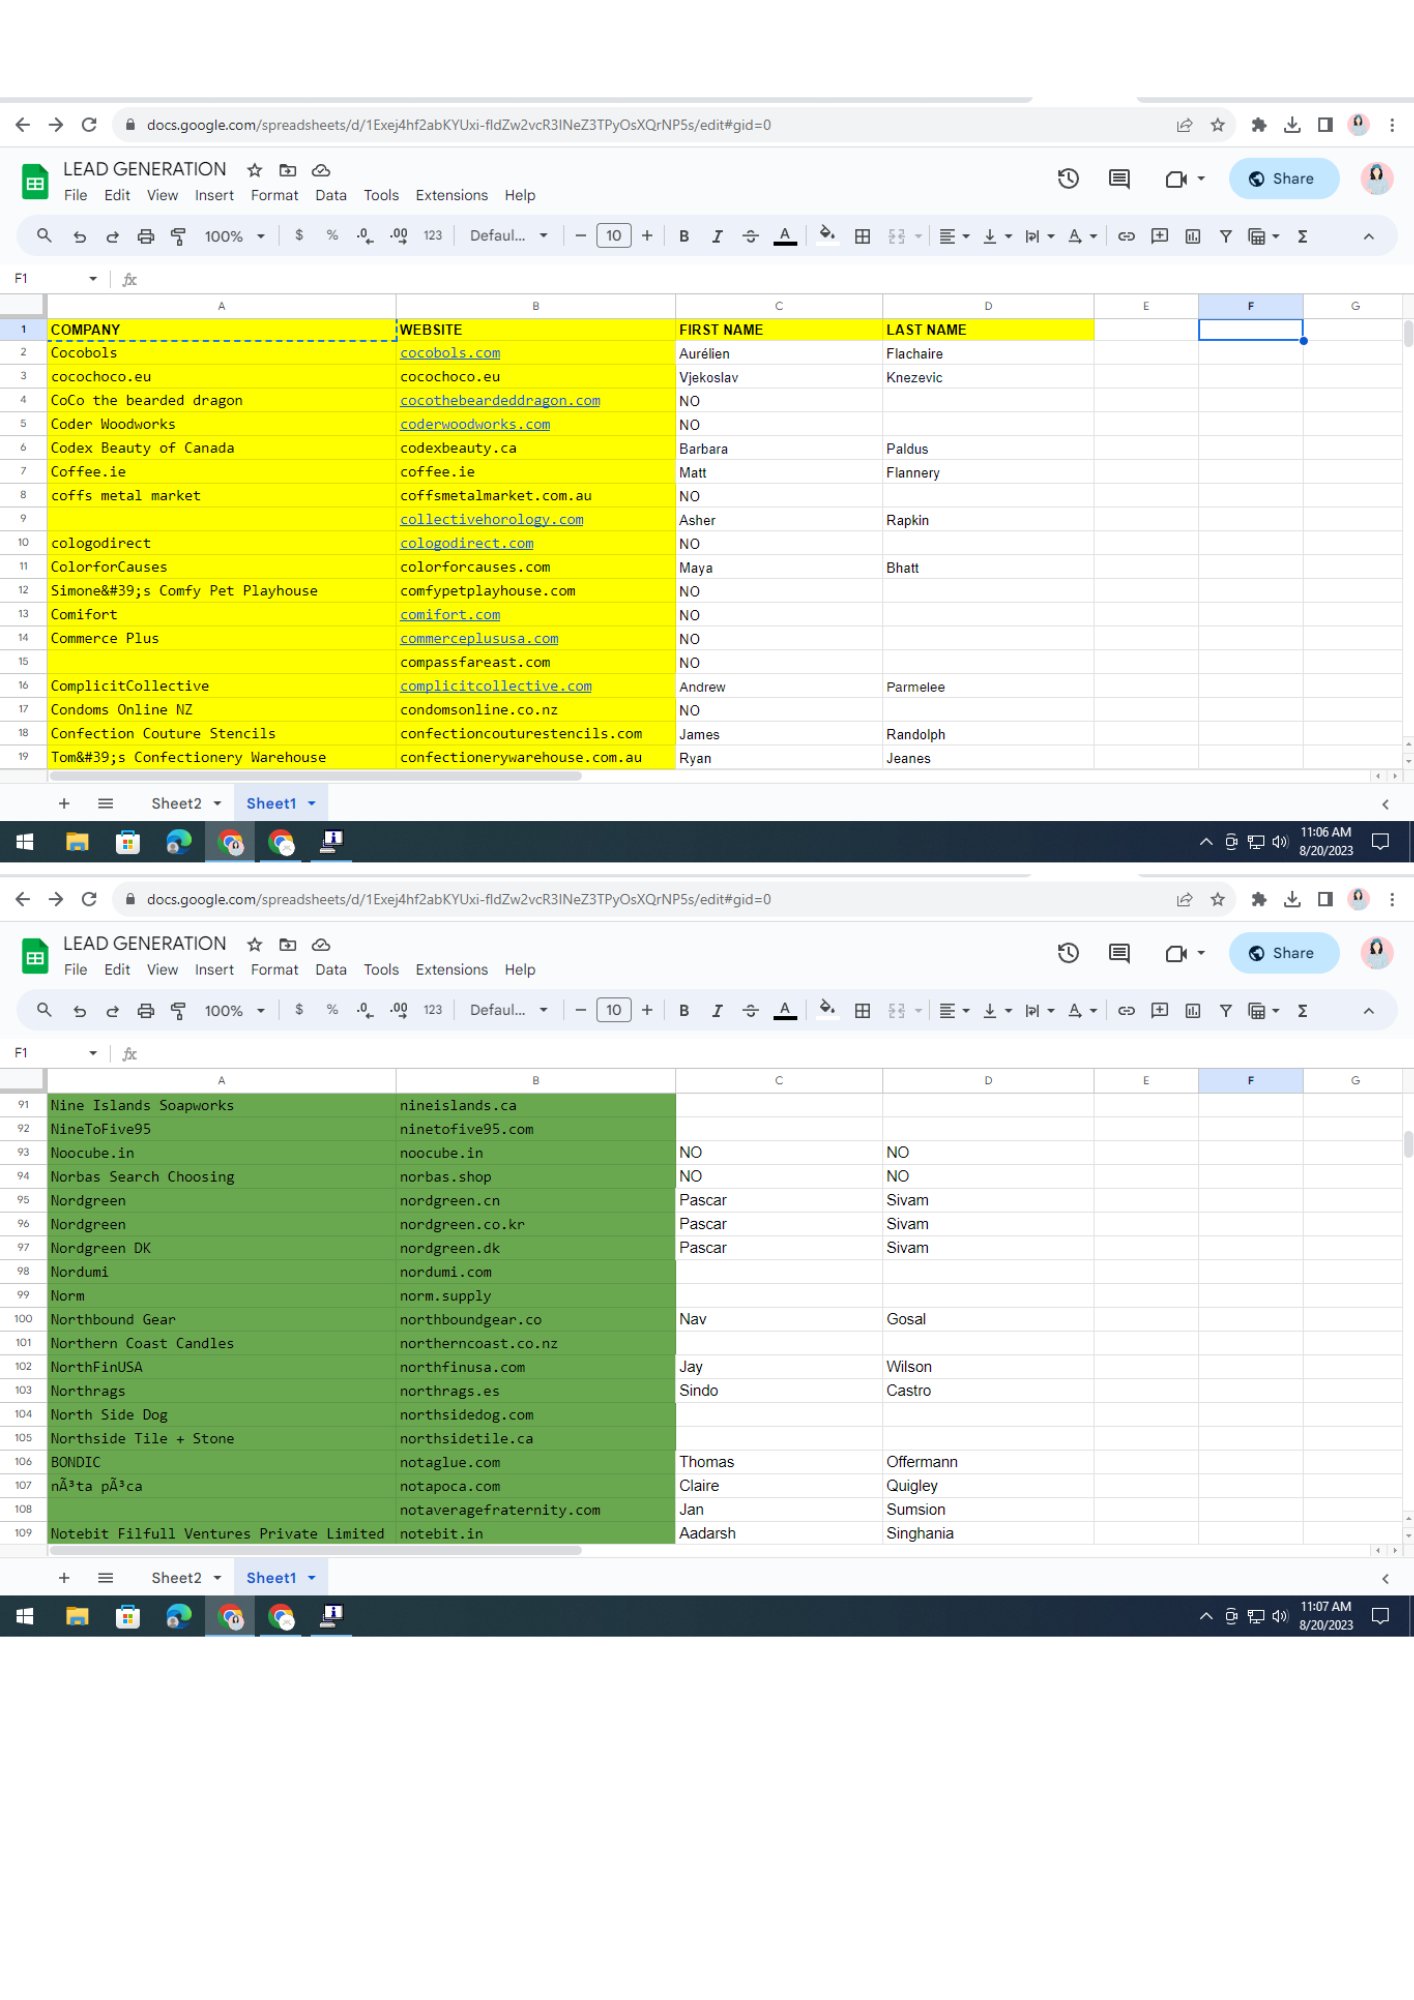This screenshot has height=2000, width=1414.
Task: Open the coderwoodworks.com link
Action: coord(475,424)
